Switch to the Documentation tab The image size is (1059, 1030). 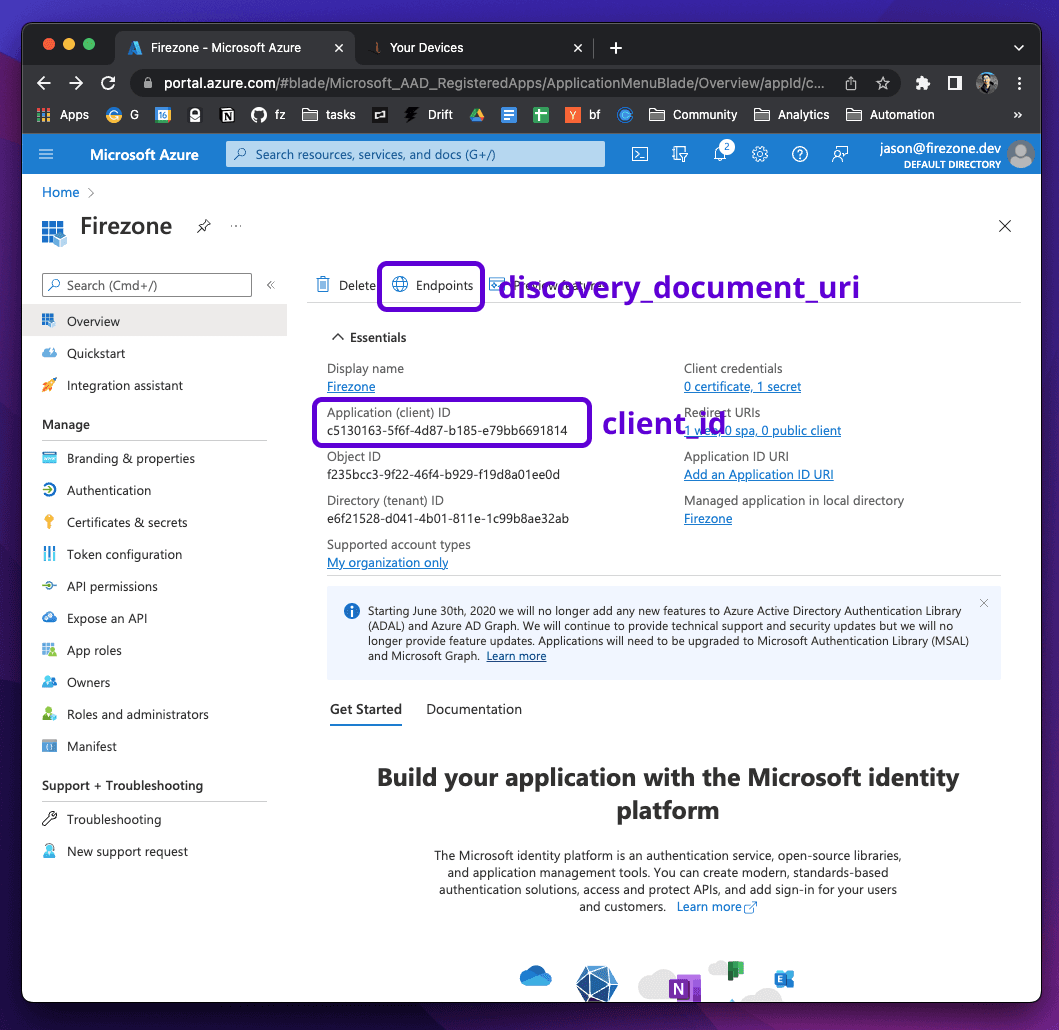(x=473, y=709)
